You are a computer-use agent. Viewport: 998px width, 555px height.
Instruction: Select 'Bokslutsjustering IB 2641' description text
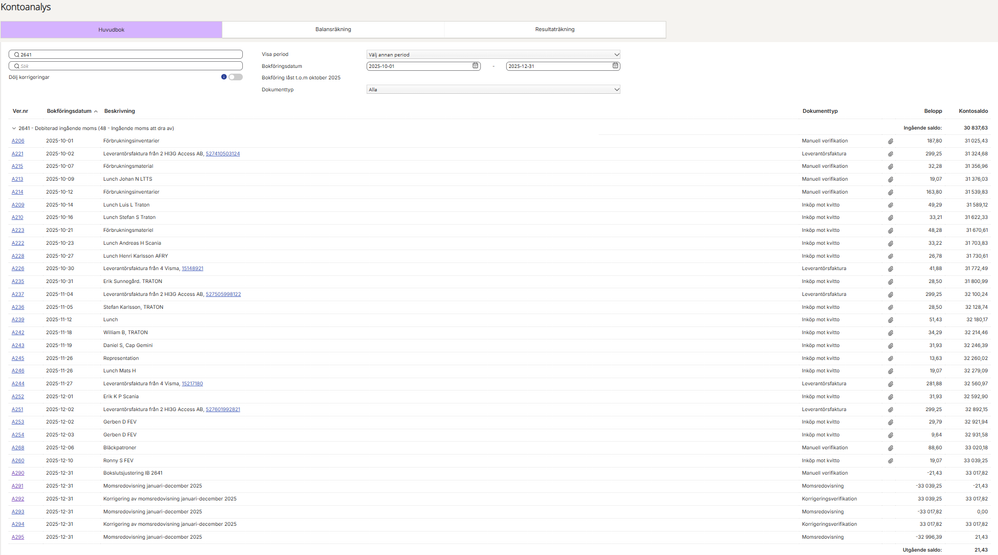click(x=133, y=474)
